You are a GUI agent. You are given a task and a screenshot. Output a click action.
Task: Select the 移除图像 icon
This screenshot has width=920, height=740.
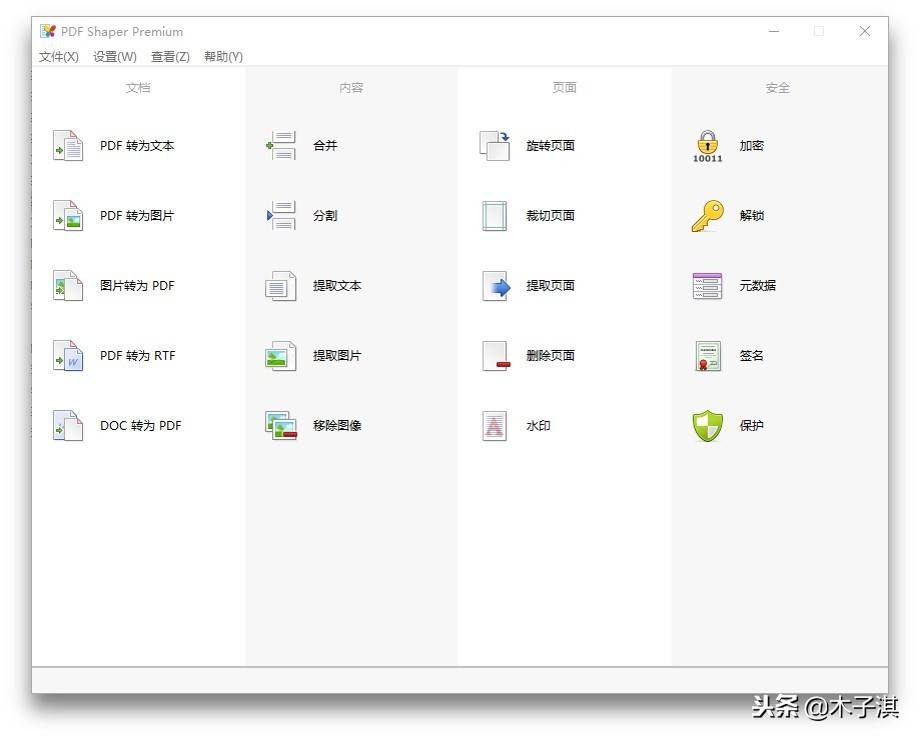pos(281,426)
